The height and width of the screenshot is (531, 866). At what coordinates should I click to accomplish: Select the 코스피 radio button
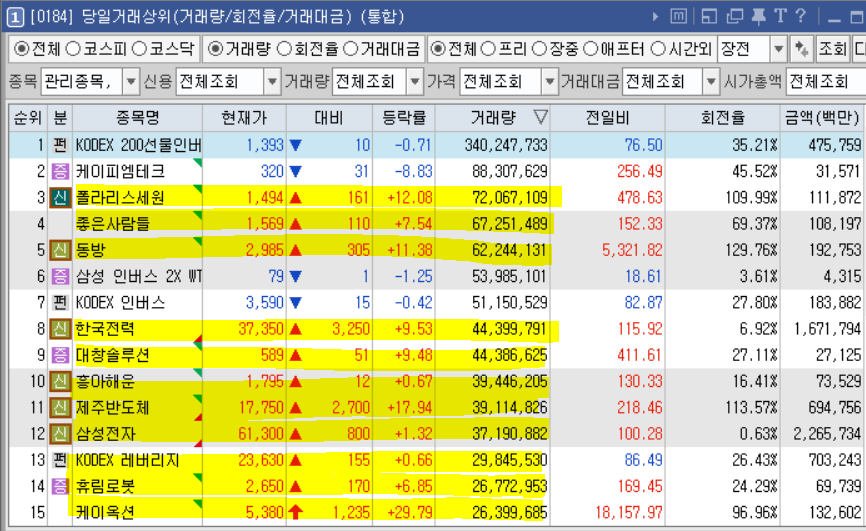click(x=73, y=49)
